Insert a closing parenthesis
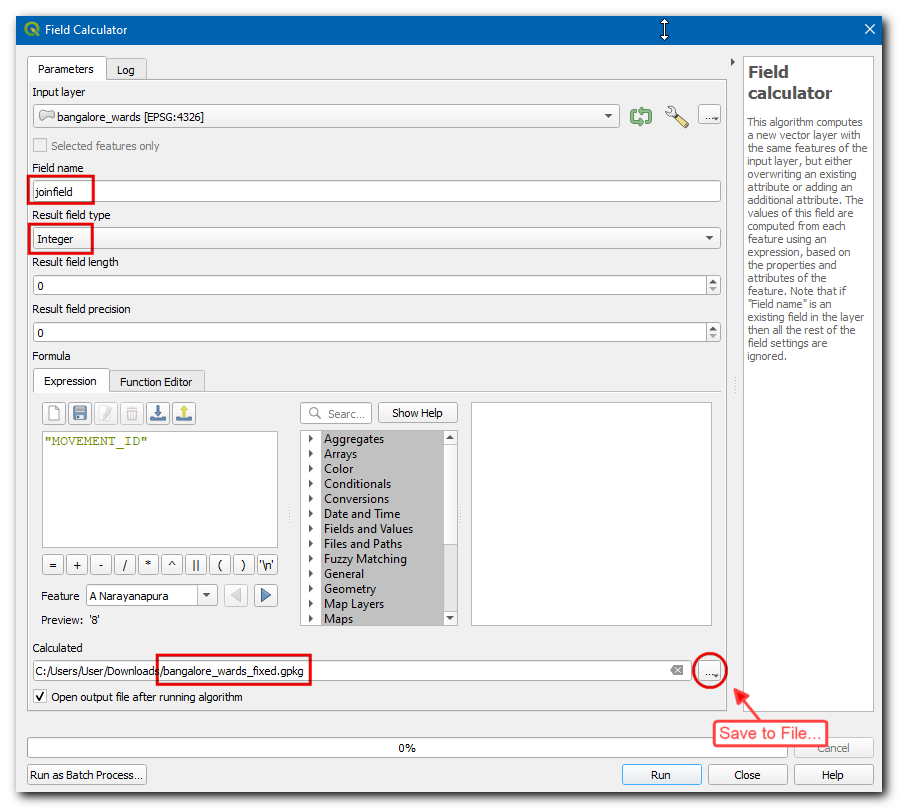Image resolution: width=899 pixels, height=809 pixels. [243, 565]
